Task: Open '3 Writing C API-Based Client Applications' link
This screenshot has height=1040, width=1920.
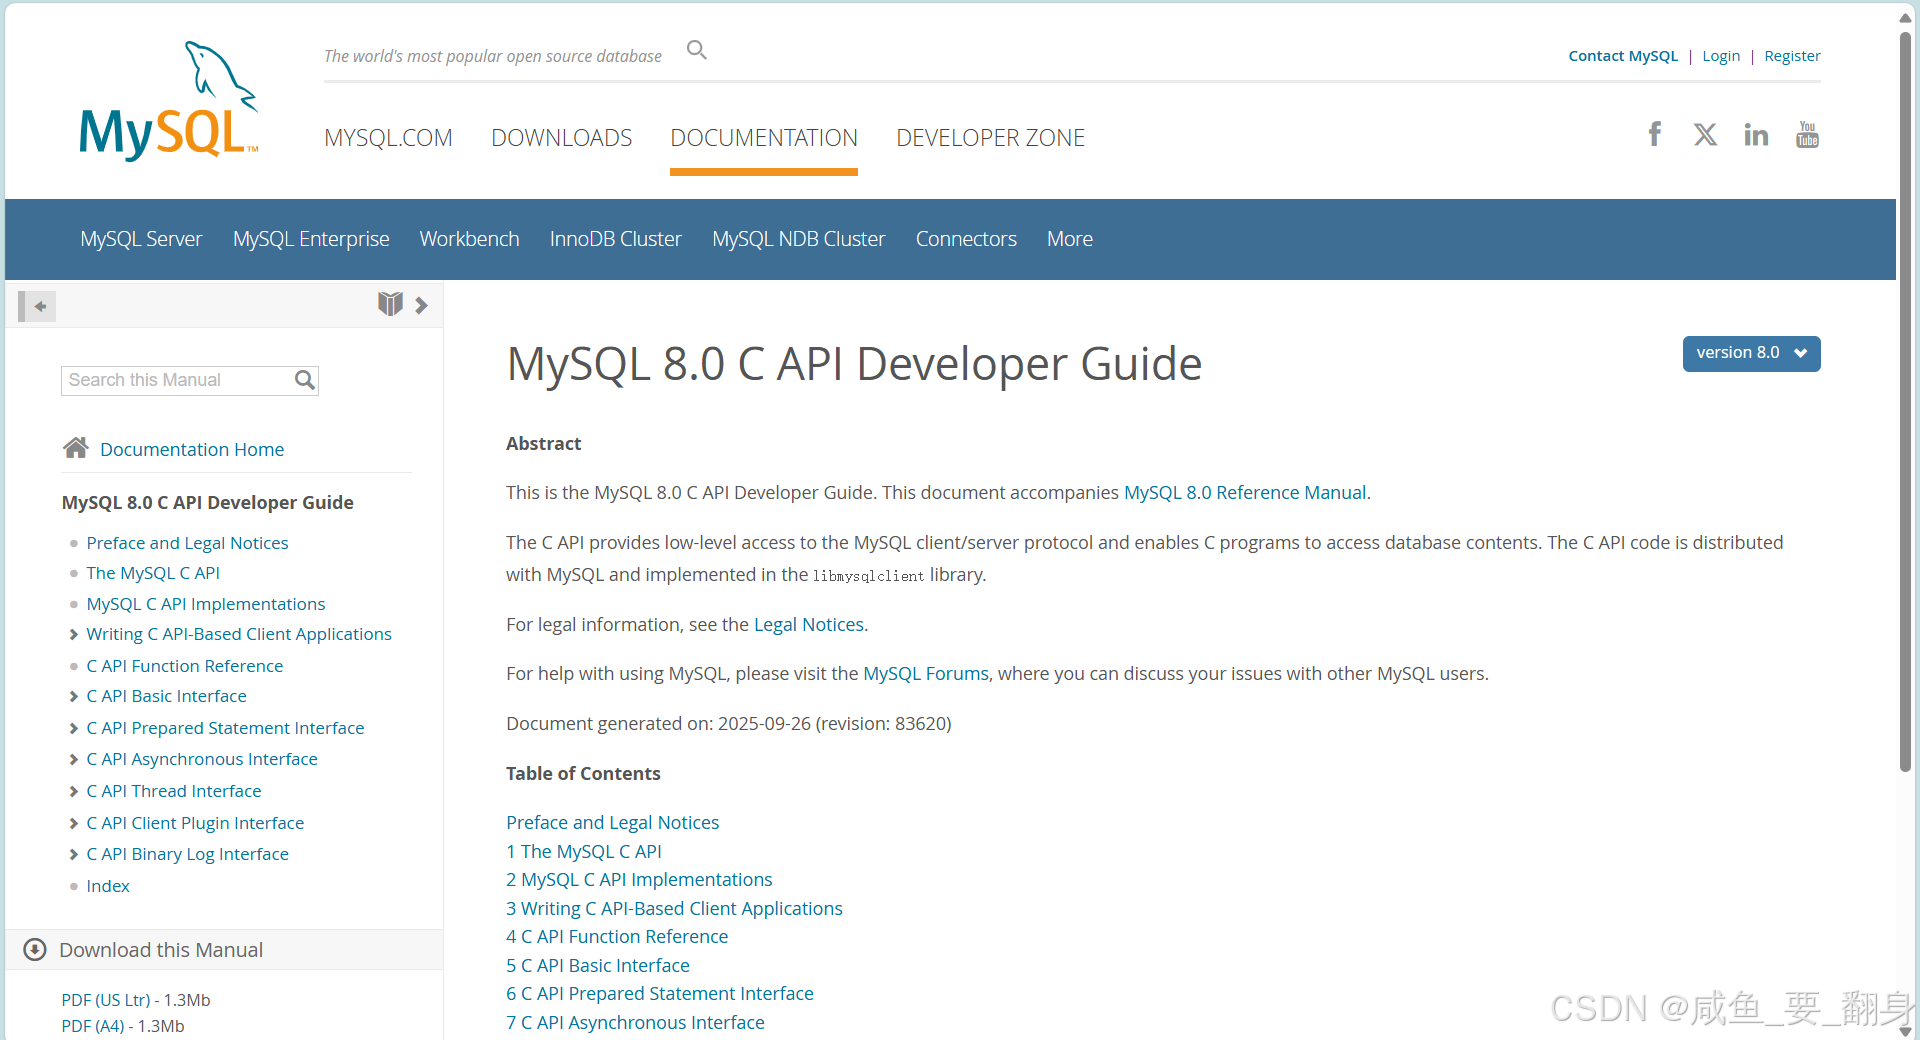Action: pyautogui.click(x=674, y=909)
